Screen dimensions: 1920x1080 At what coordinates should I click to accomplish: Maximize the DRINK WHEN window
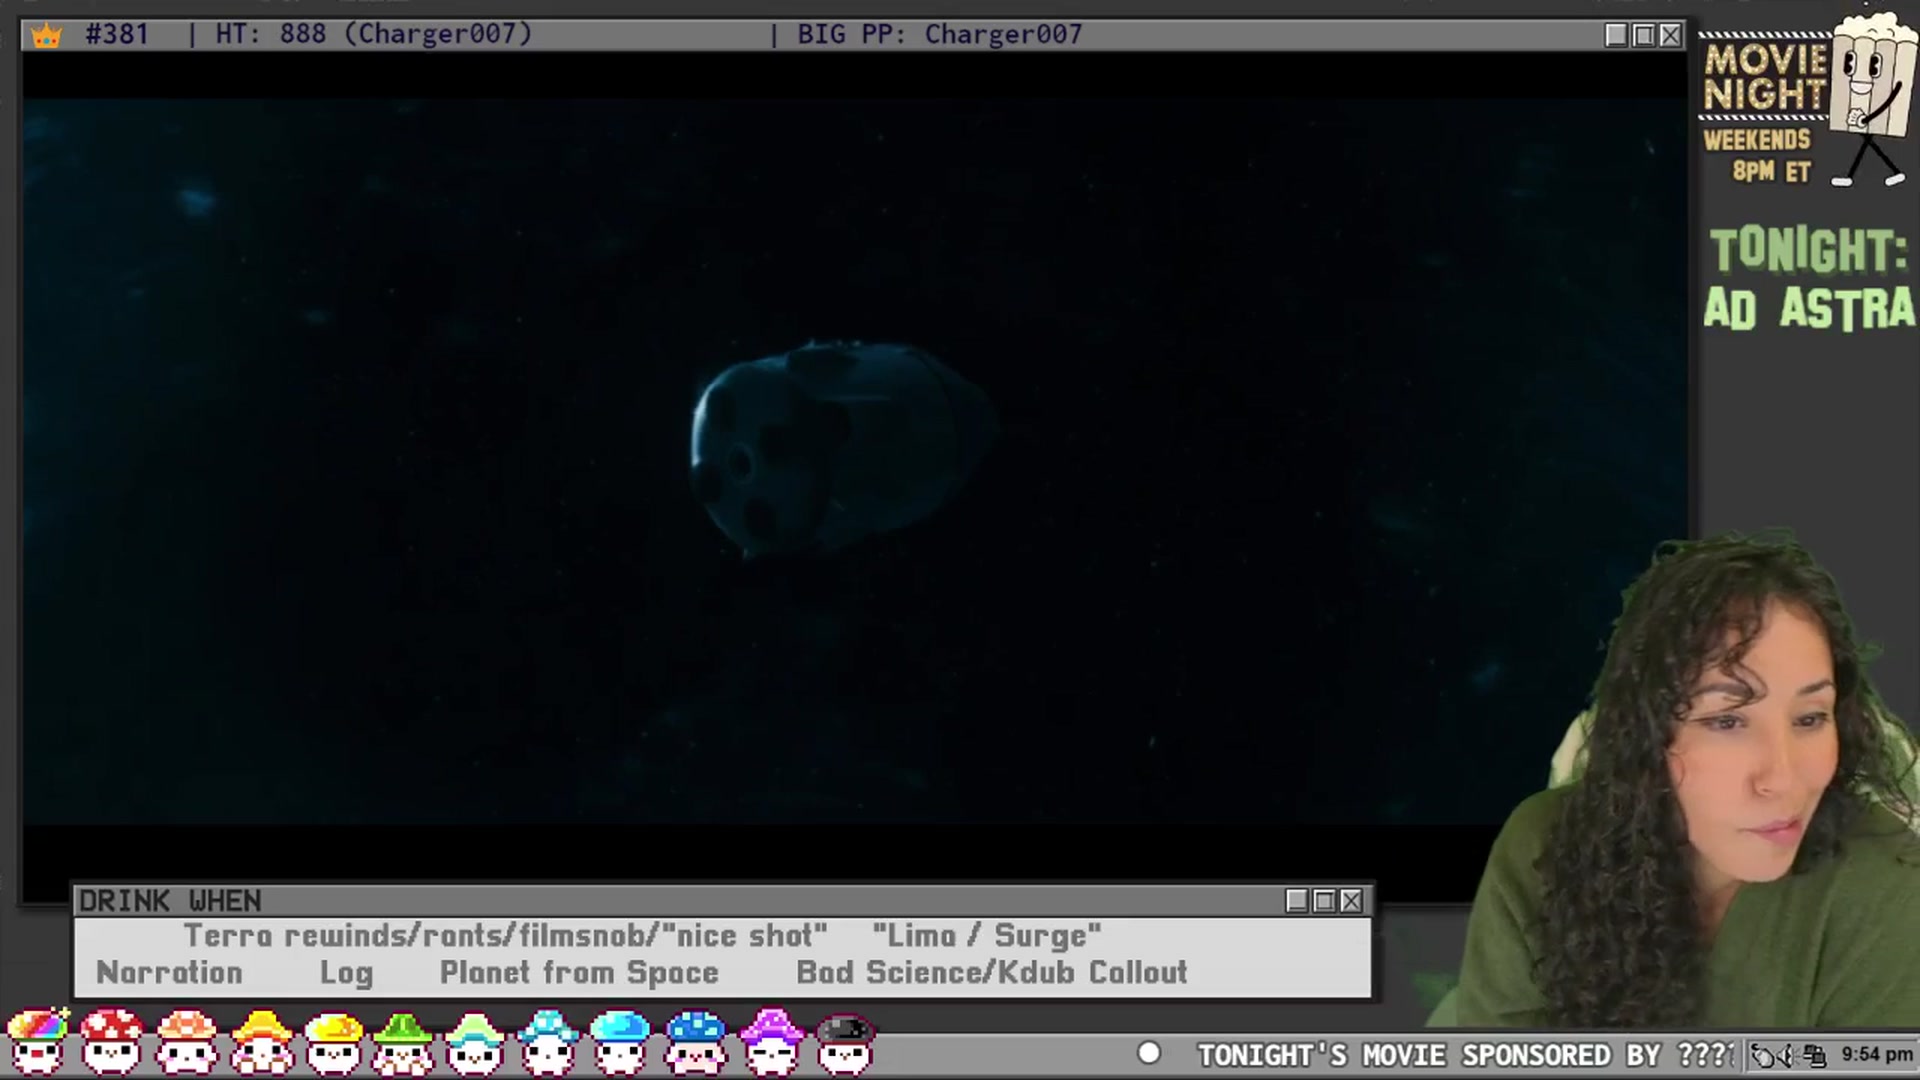click(x=1324, y=901)
